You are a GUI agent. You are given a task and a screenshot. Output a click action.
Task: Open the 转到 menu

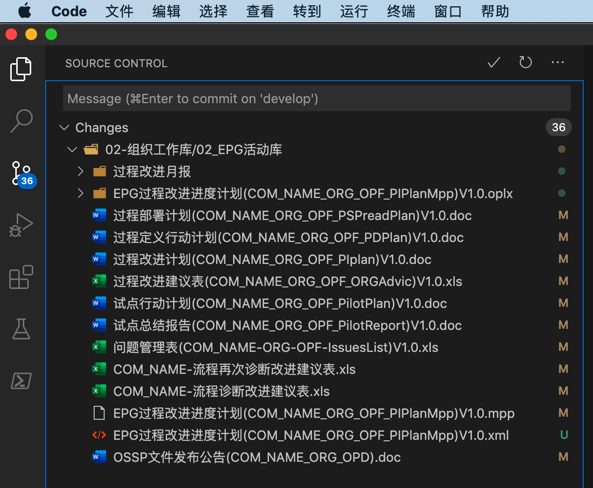(307, 11)
